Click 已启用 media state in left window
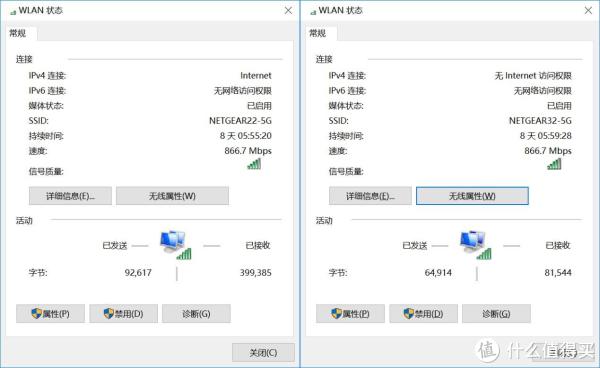This screenshot has width=600, height=368. click(x=259, y=106)
